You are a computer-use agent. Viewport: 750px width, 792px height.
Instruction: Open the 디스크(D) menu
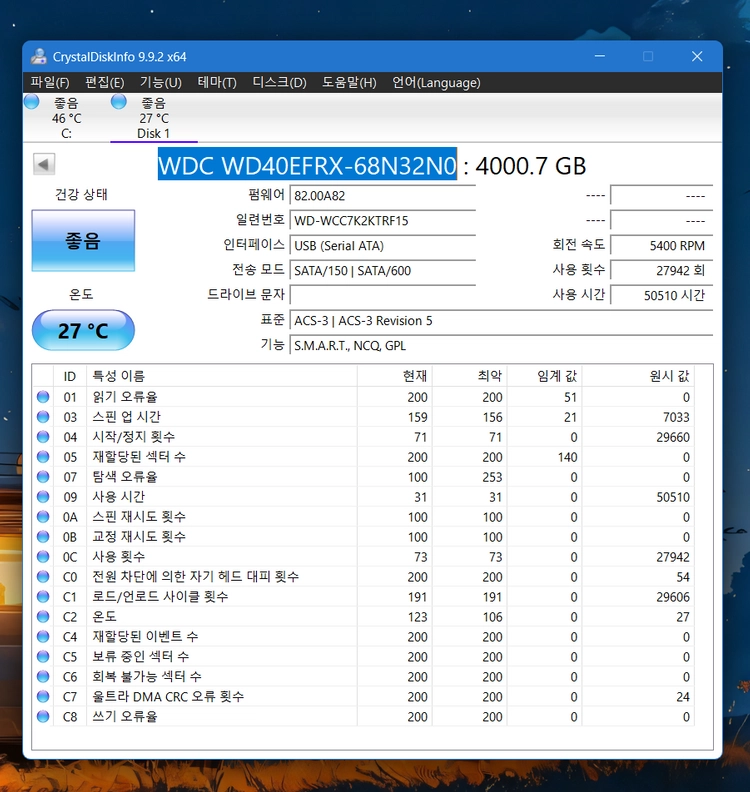pos(279,82)
